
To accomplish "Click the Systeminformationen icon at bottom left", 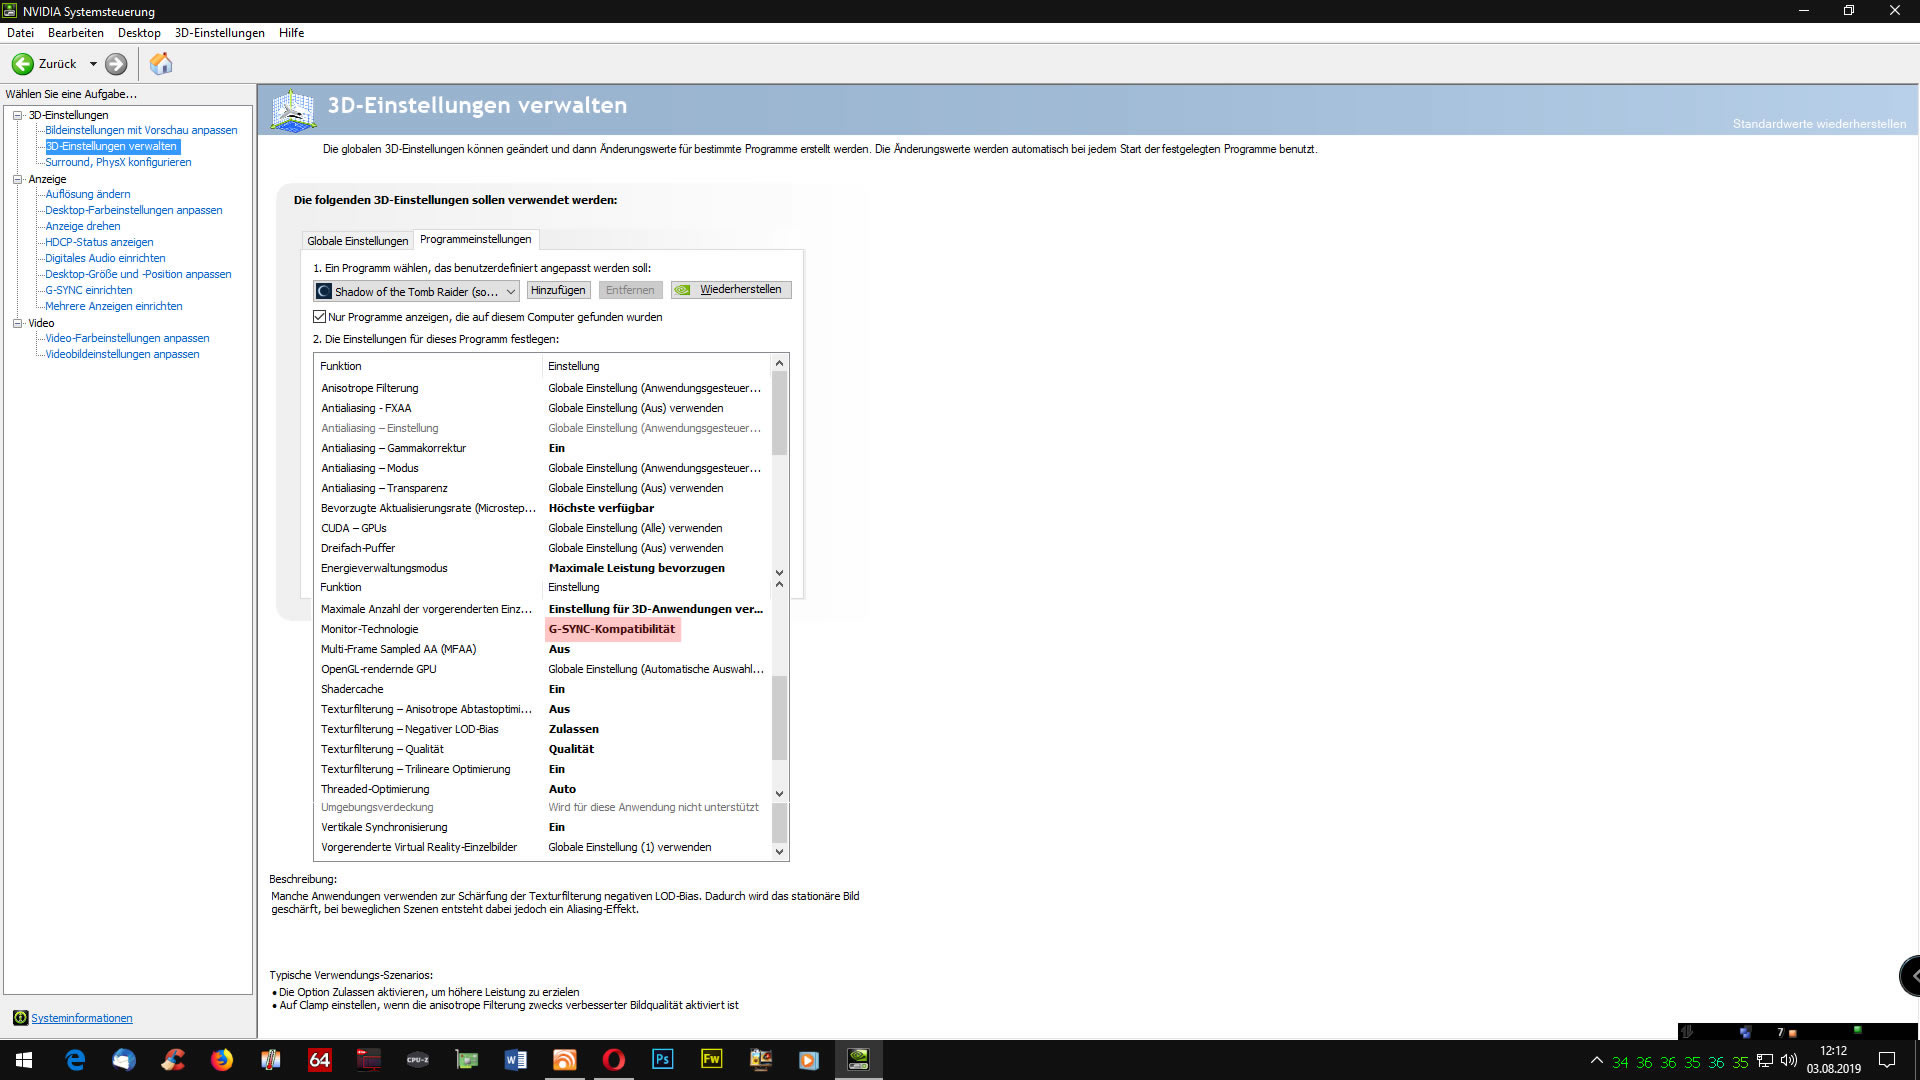I will pos(20,1018).
